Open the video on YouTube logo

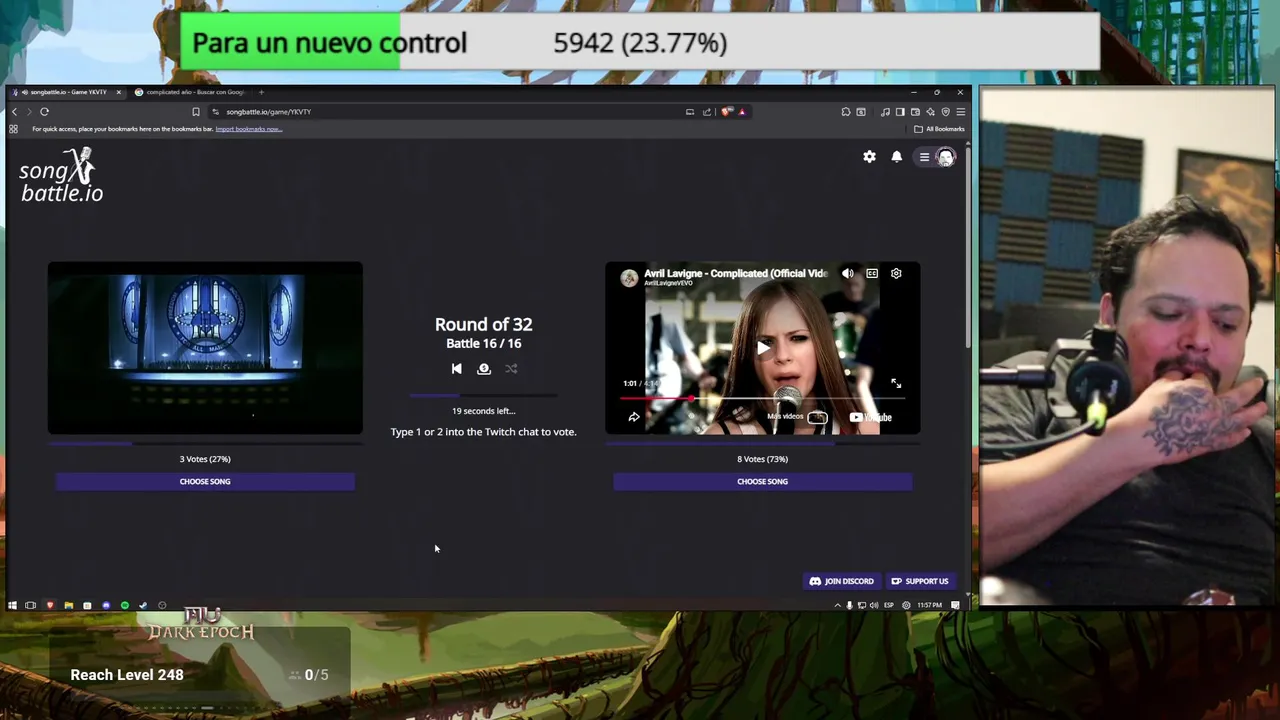pyautogui.click(x=870, y=417)
